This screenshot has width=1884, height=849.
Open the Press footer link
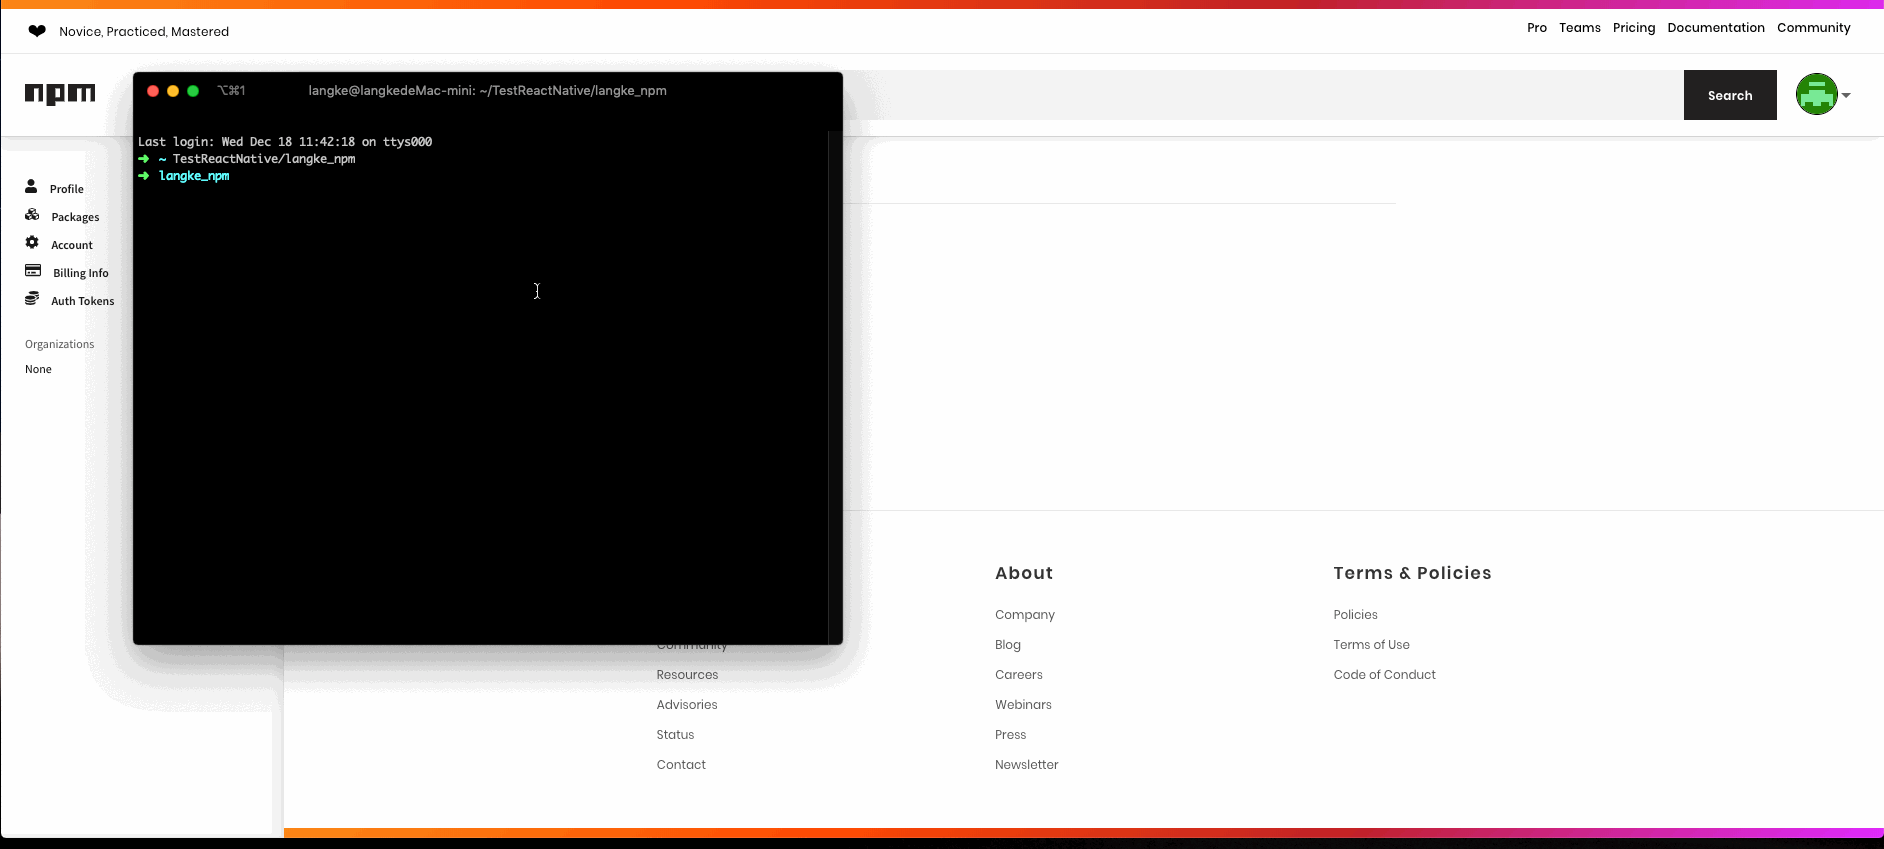pyautogui.click(x=1011, y=735)
